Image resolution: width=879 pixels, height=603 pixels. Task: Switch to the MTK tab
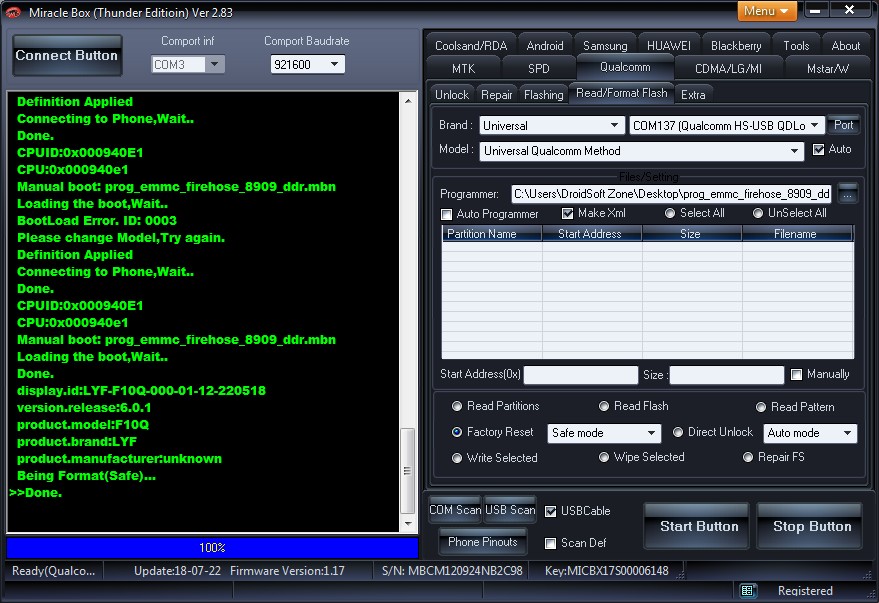463,68
